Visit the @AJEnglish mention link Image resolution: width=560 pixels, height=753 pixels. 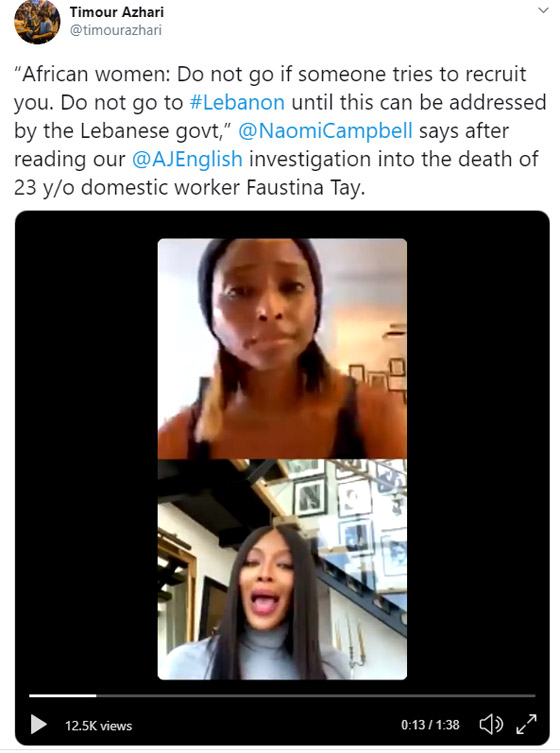click(x=187, y=159)
